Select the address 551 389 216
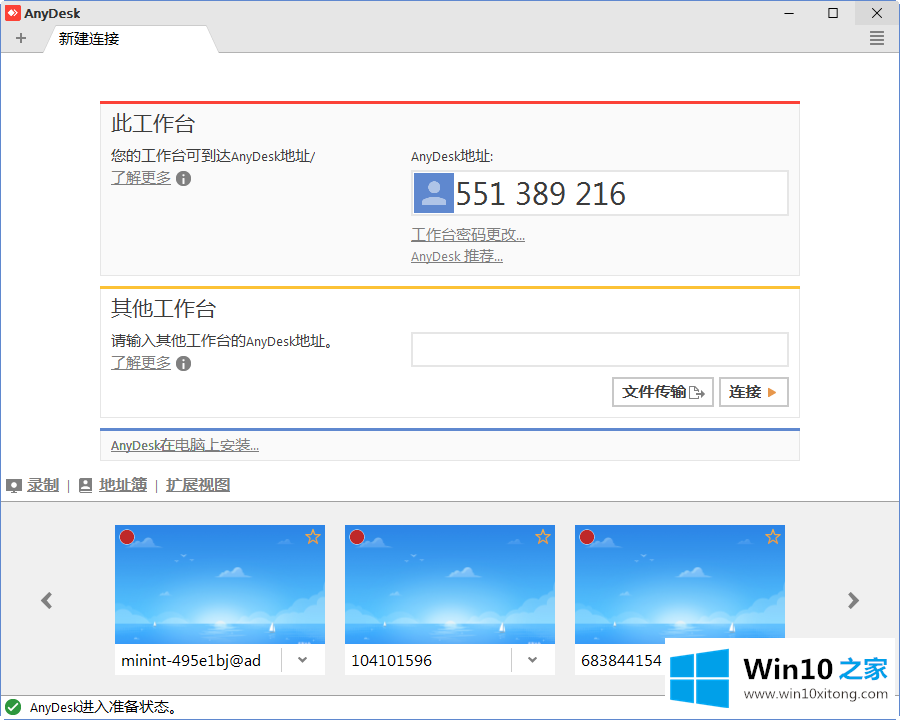Screen dimensions: 900x720 click(x=540, y=193)
